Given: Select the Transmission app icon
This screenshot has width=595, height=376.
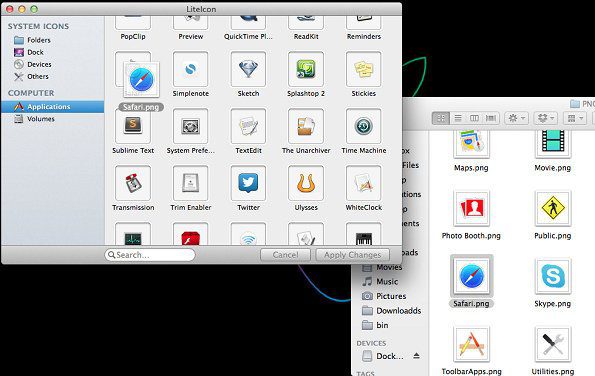Looking at the screenshot, I should [x=133, y=183].
